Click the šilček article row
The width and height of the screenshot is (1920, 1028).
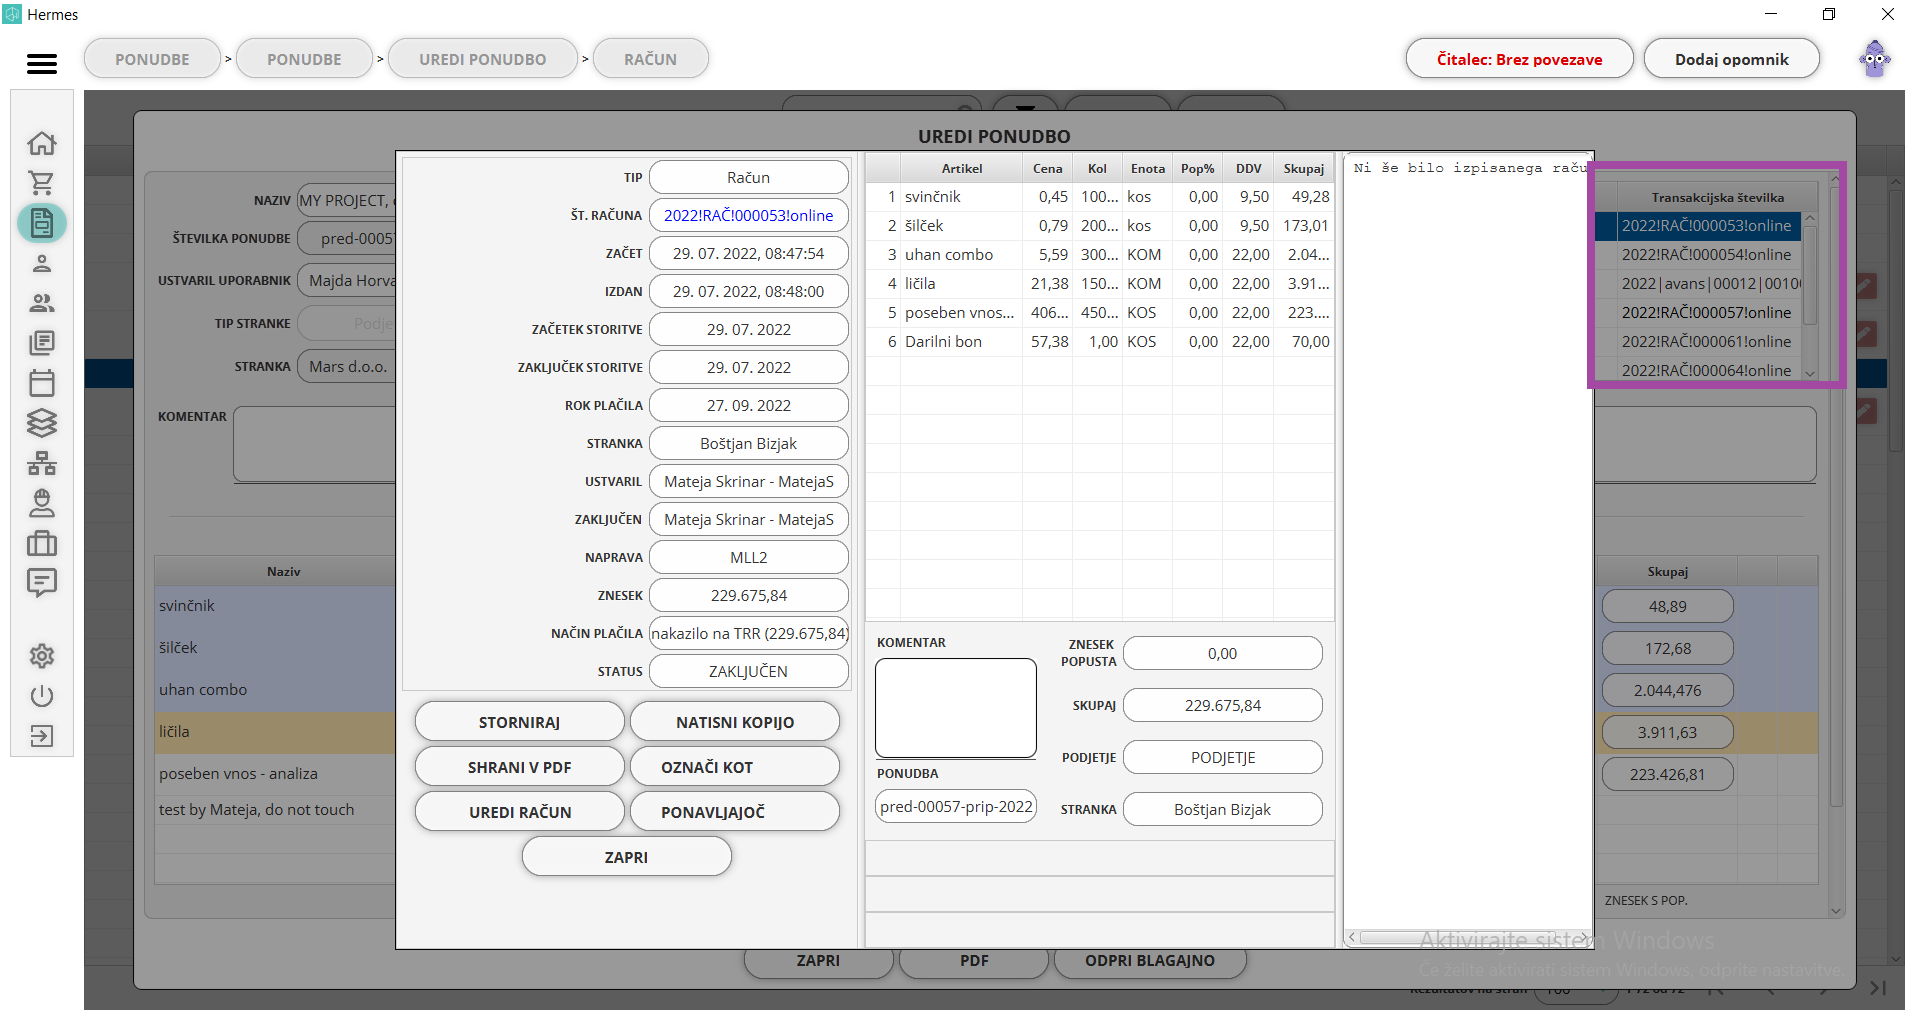(1100, 226)
